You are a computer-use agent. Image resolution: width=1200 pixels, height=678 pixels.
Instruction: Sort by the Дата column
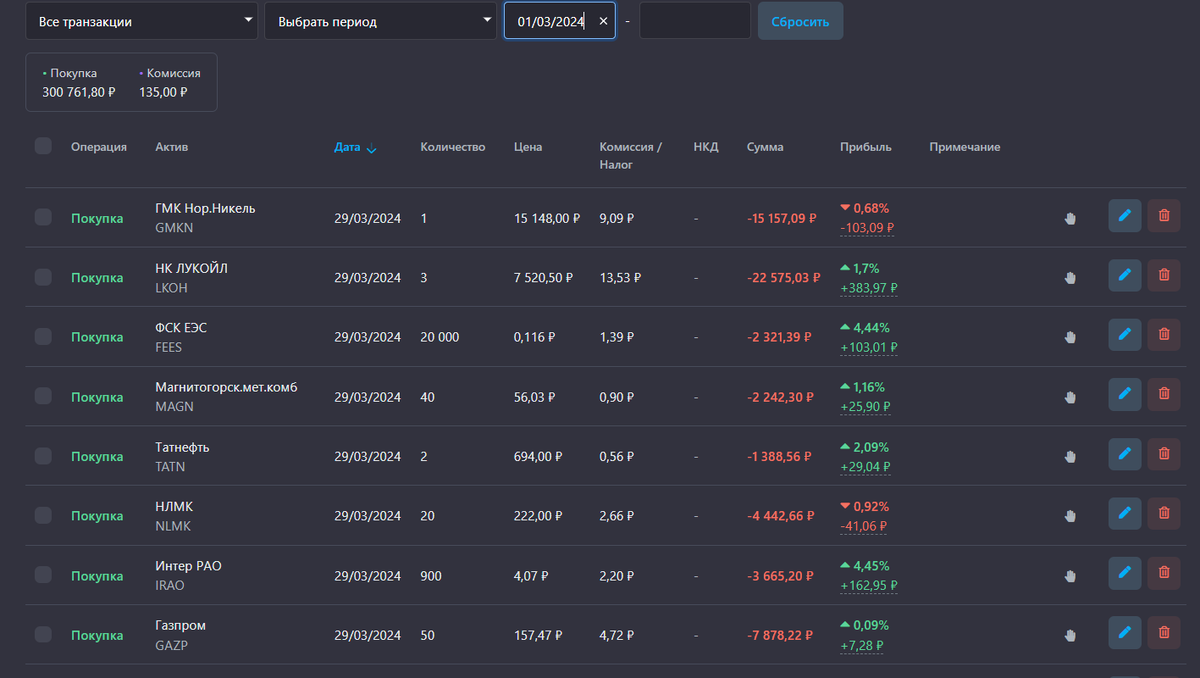355,147
